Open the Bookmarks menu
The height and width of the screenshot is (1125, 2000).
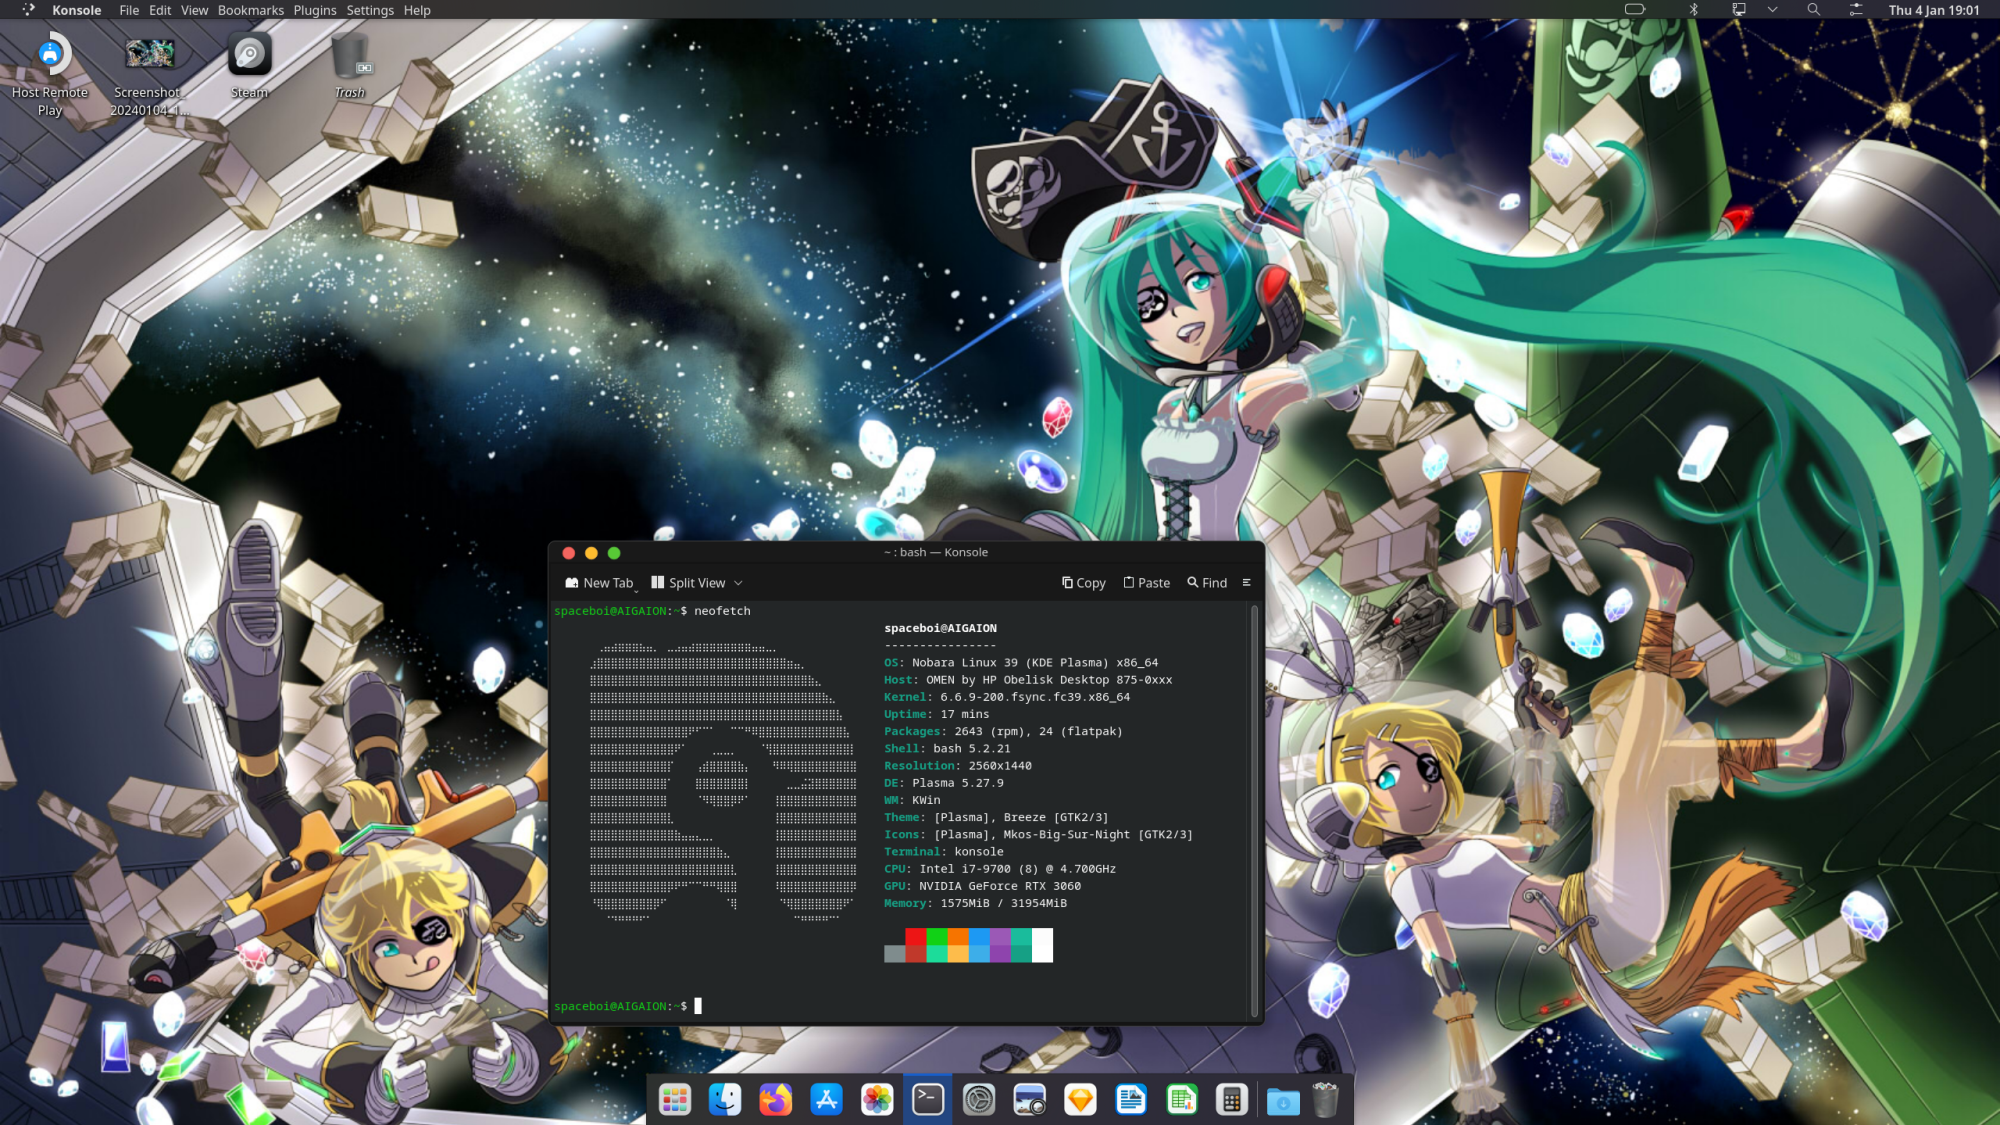click(251, 10)
